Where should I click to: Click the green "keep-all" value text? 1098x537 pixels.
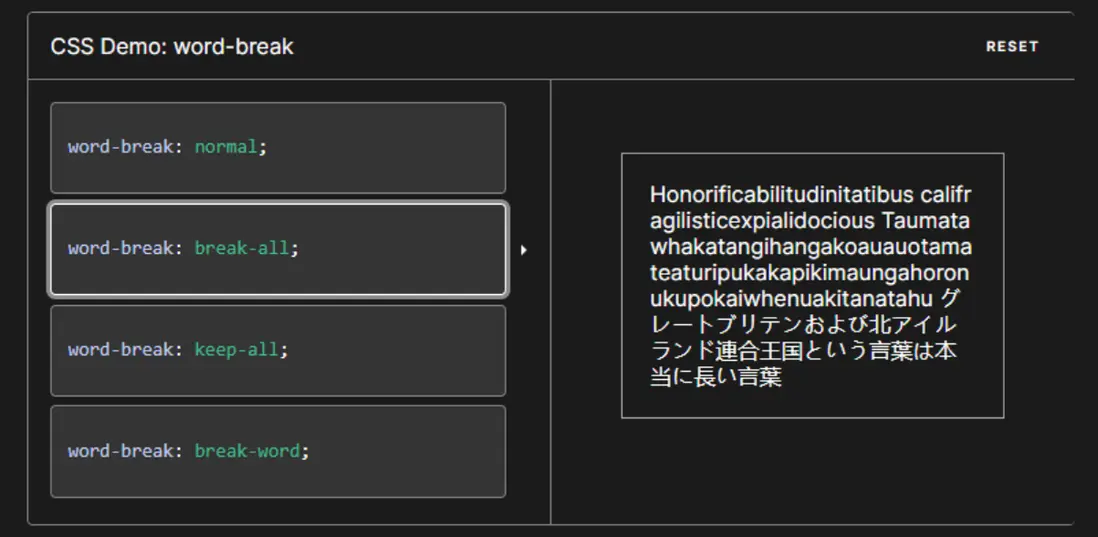click(x=237, y=350)
